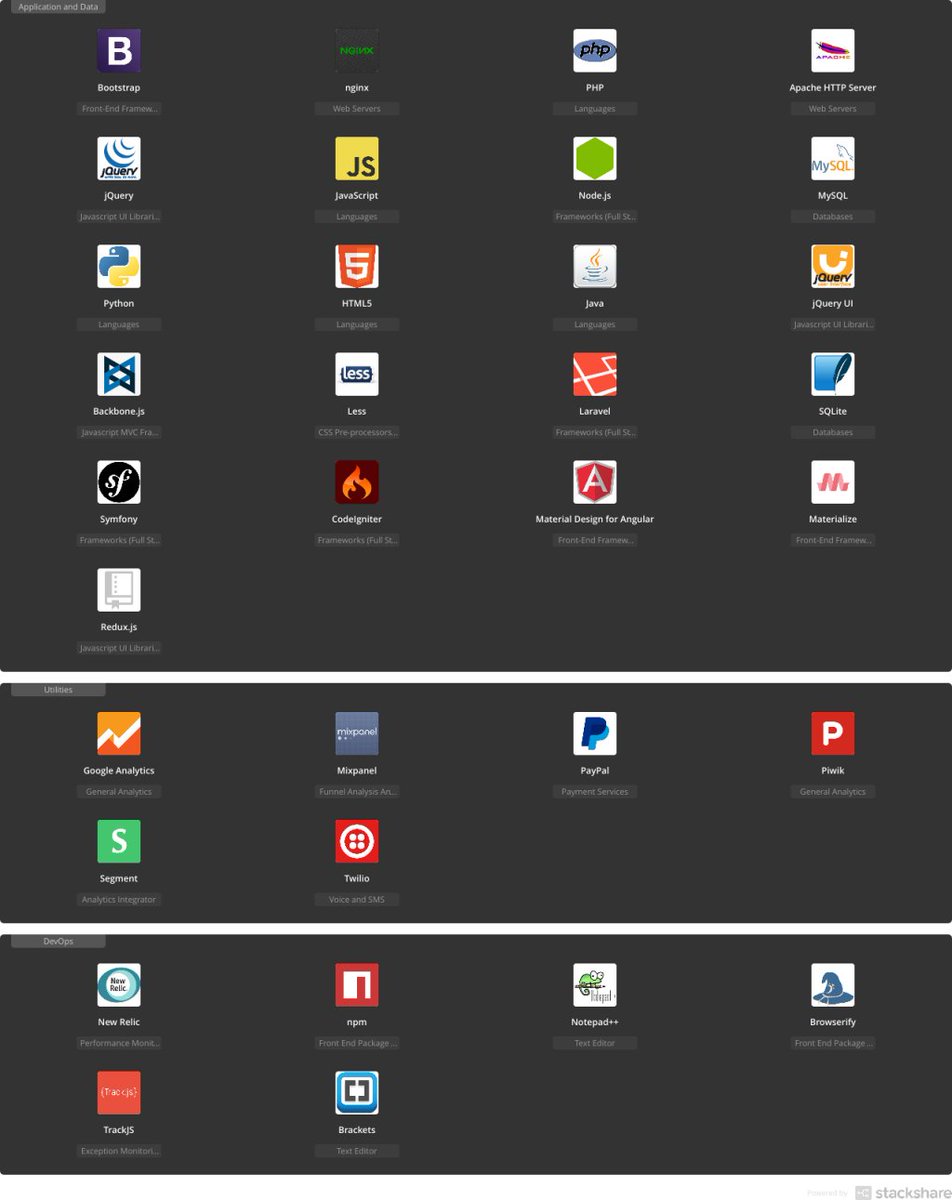Click the PHP elephant icon

click(x=595, y=50)
